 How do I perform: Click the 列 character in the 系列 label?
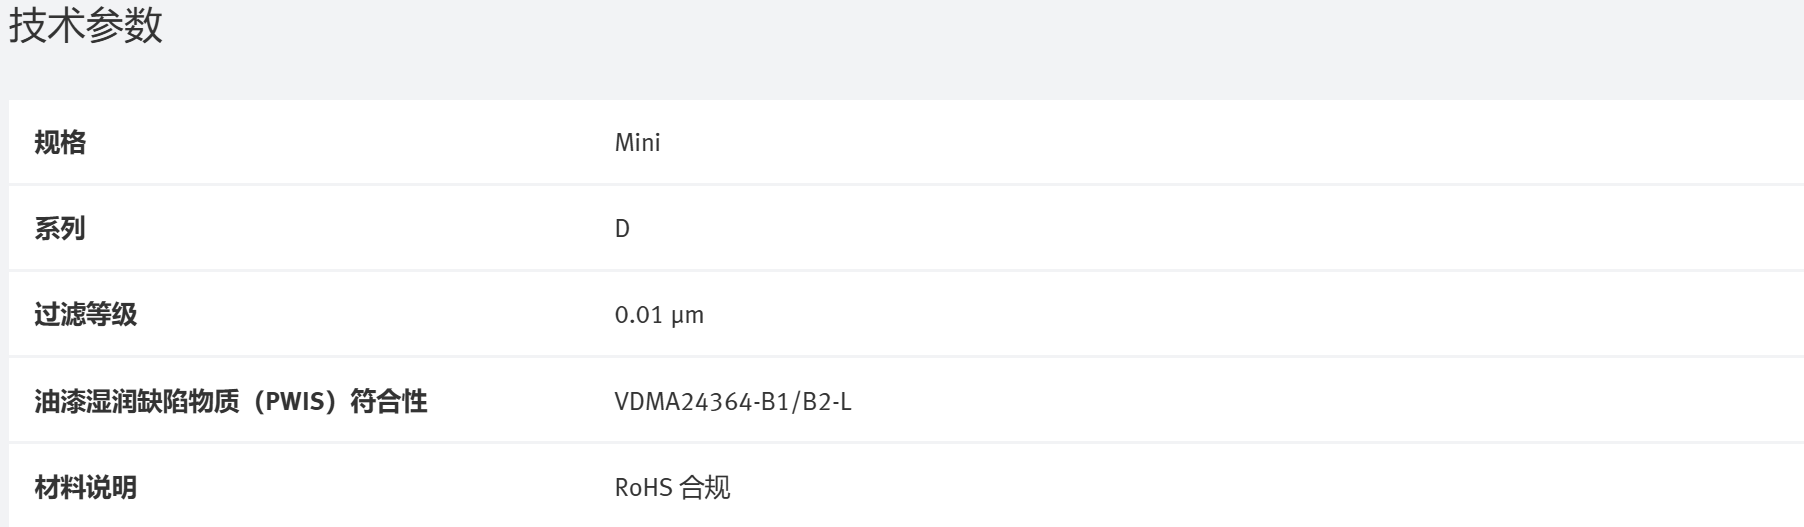click(x=73, y=229)
